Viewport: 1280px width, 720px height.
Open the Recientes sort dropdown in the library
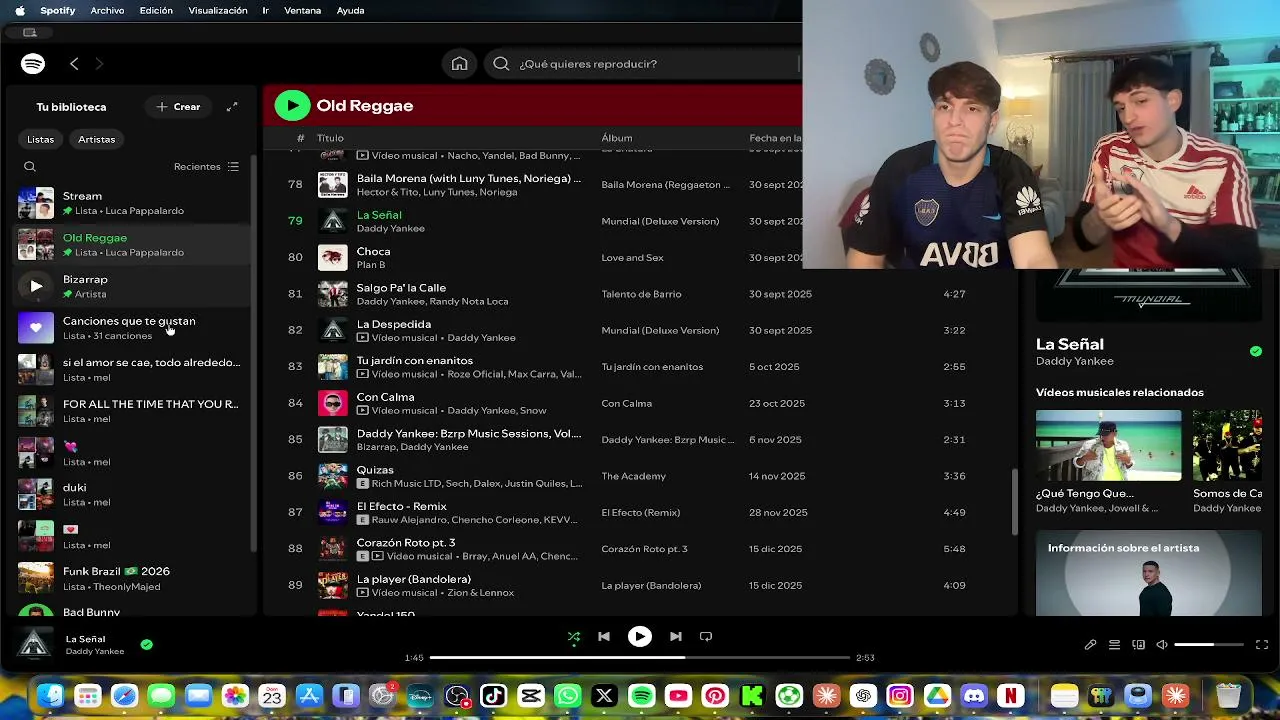point(206,167)
